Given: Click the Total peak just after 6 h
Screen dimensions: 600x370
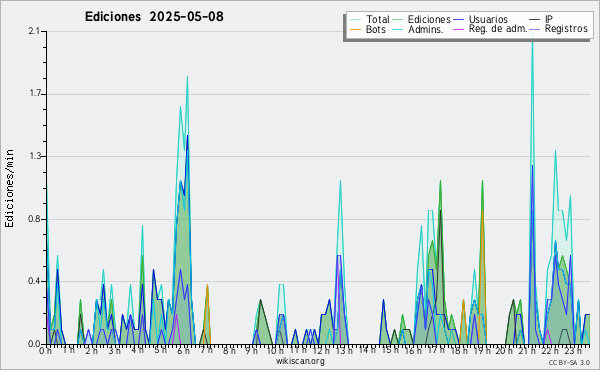Looking at the screenshot, I should (x=187, y=78).
